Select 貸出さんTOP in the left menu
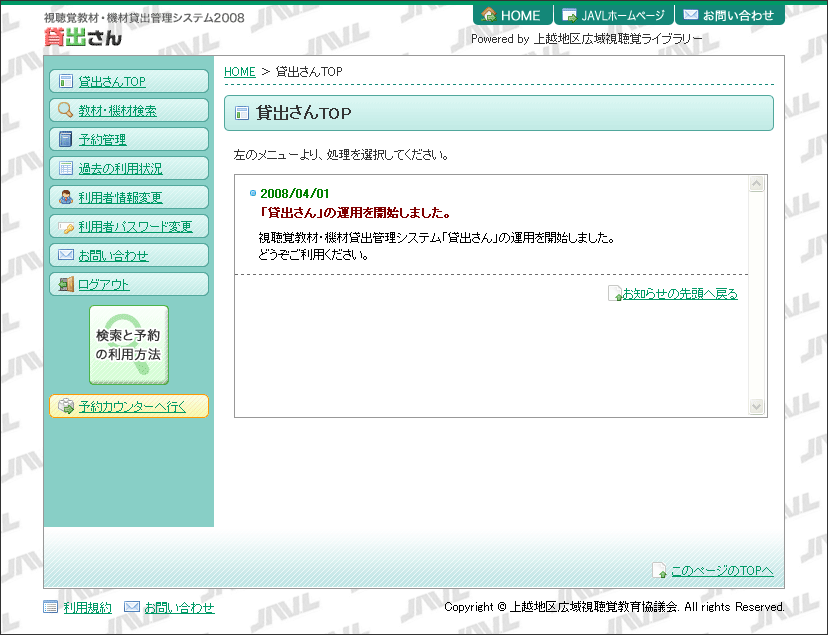The width and height of the screenshot is (828, 635). pos(112,82)
